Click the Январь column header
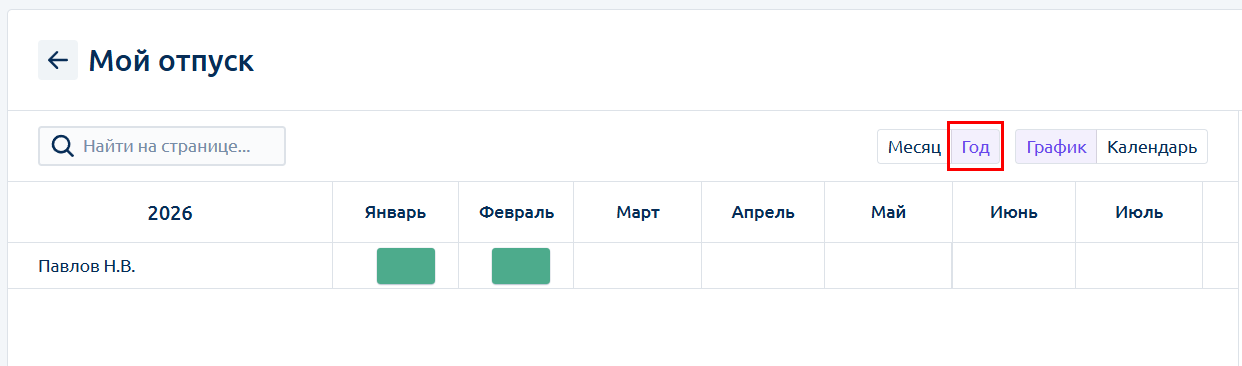The height and width of the screenshot is (366, 1242). tap(395, 212)
